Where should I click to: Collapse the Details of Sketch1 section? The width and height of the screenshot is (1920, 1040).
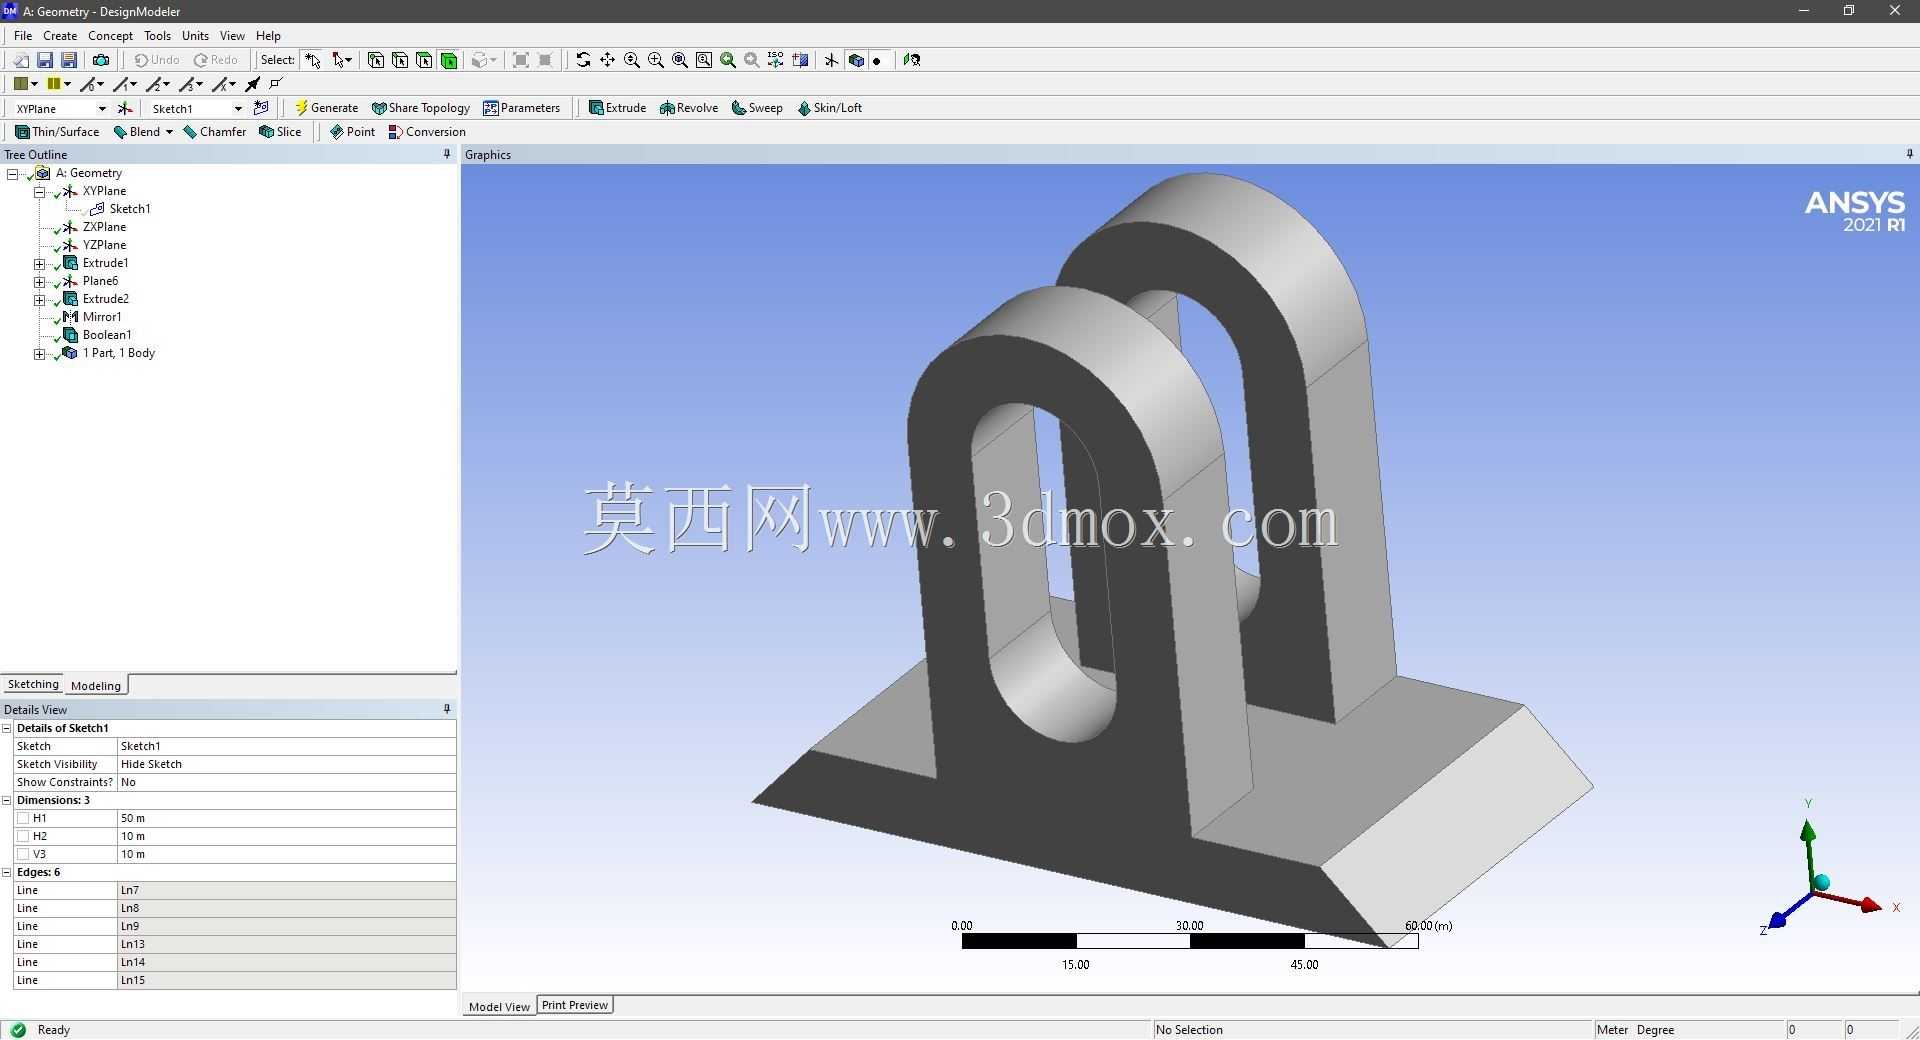click(x=7, y=728)
